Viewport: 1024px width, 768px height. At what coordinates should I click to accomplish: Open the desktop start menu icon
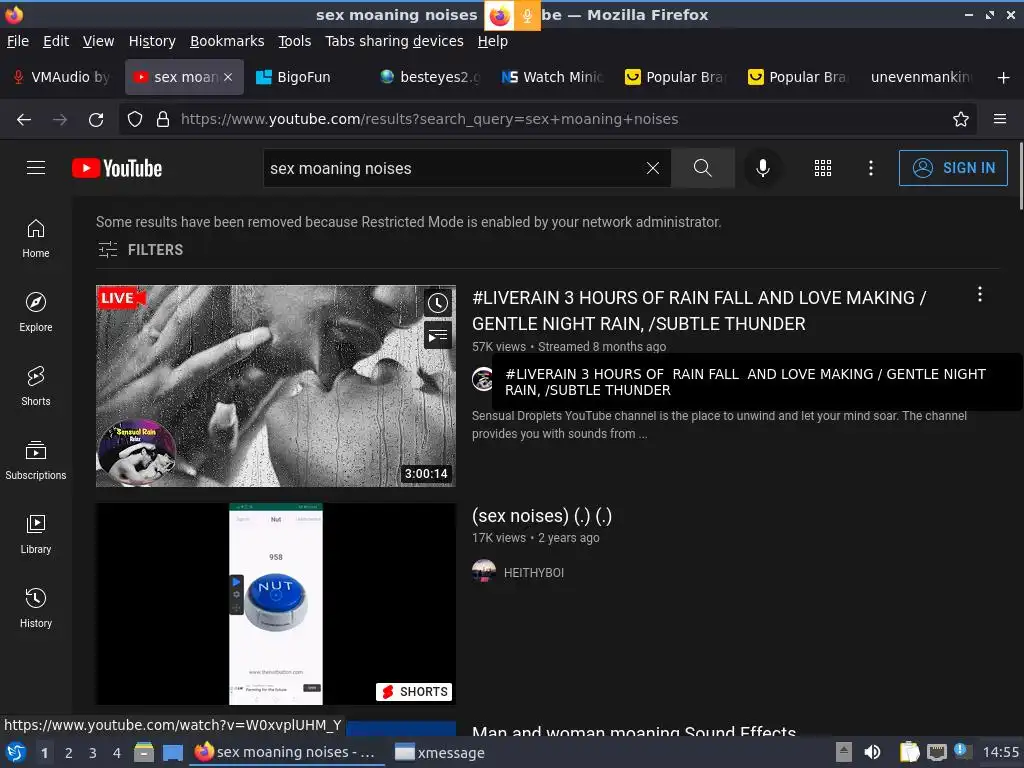click(x=16, y=752)
